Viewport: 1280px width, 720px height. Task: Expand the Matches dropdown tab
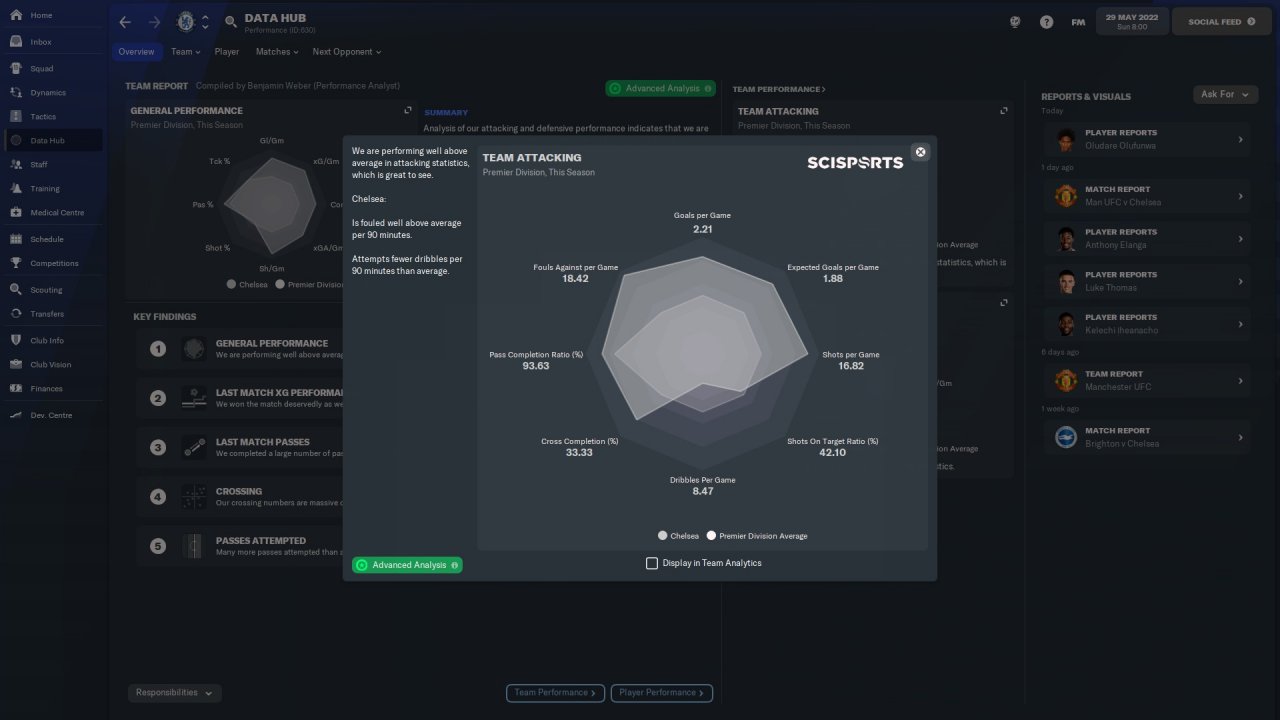click(277, 52)
